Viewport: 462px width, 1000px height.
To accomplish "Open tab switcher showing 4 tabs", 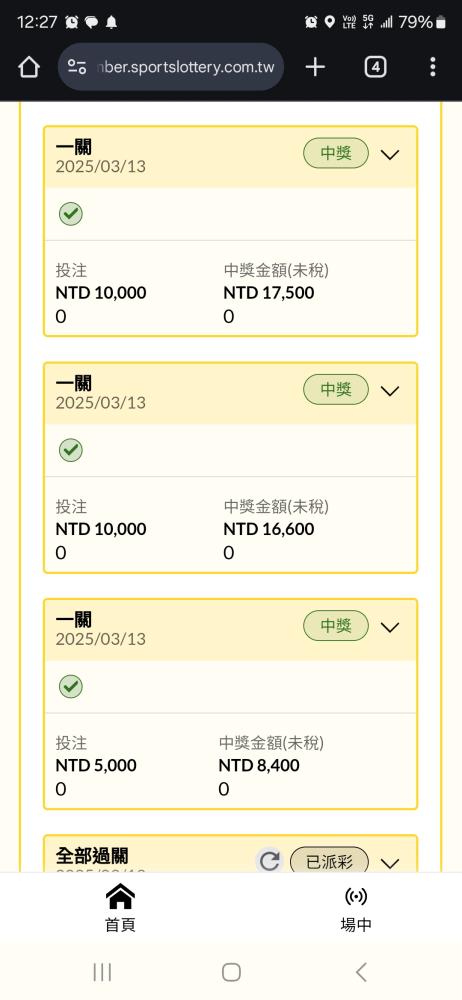I will click(375, 67).
